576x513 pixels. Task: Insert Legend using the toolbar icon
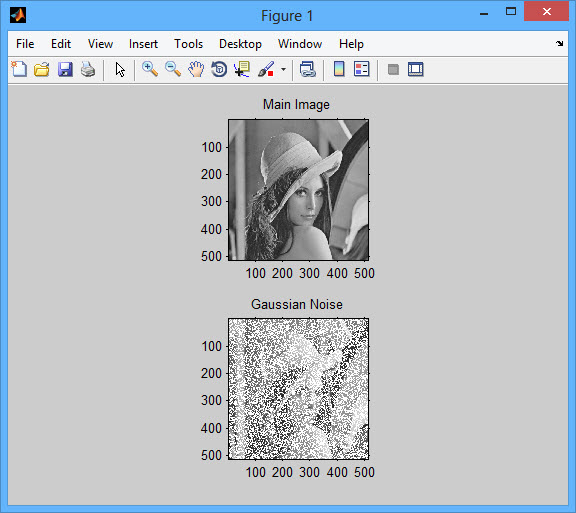361,69
